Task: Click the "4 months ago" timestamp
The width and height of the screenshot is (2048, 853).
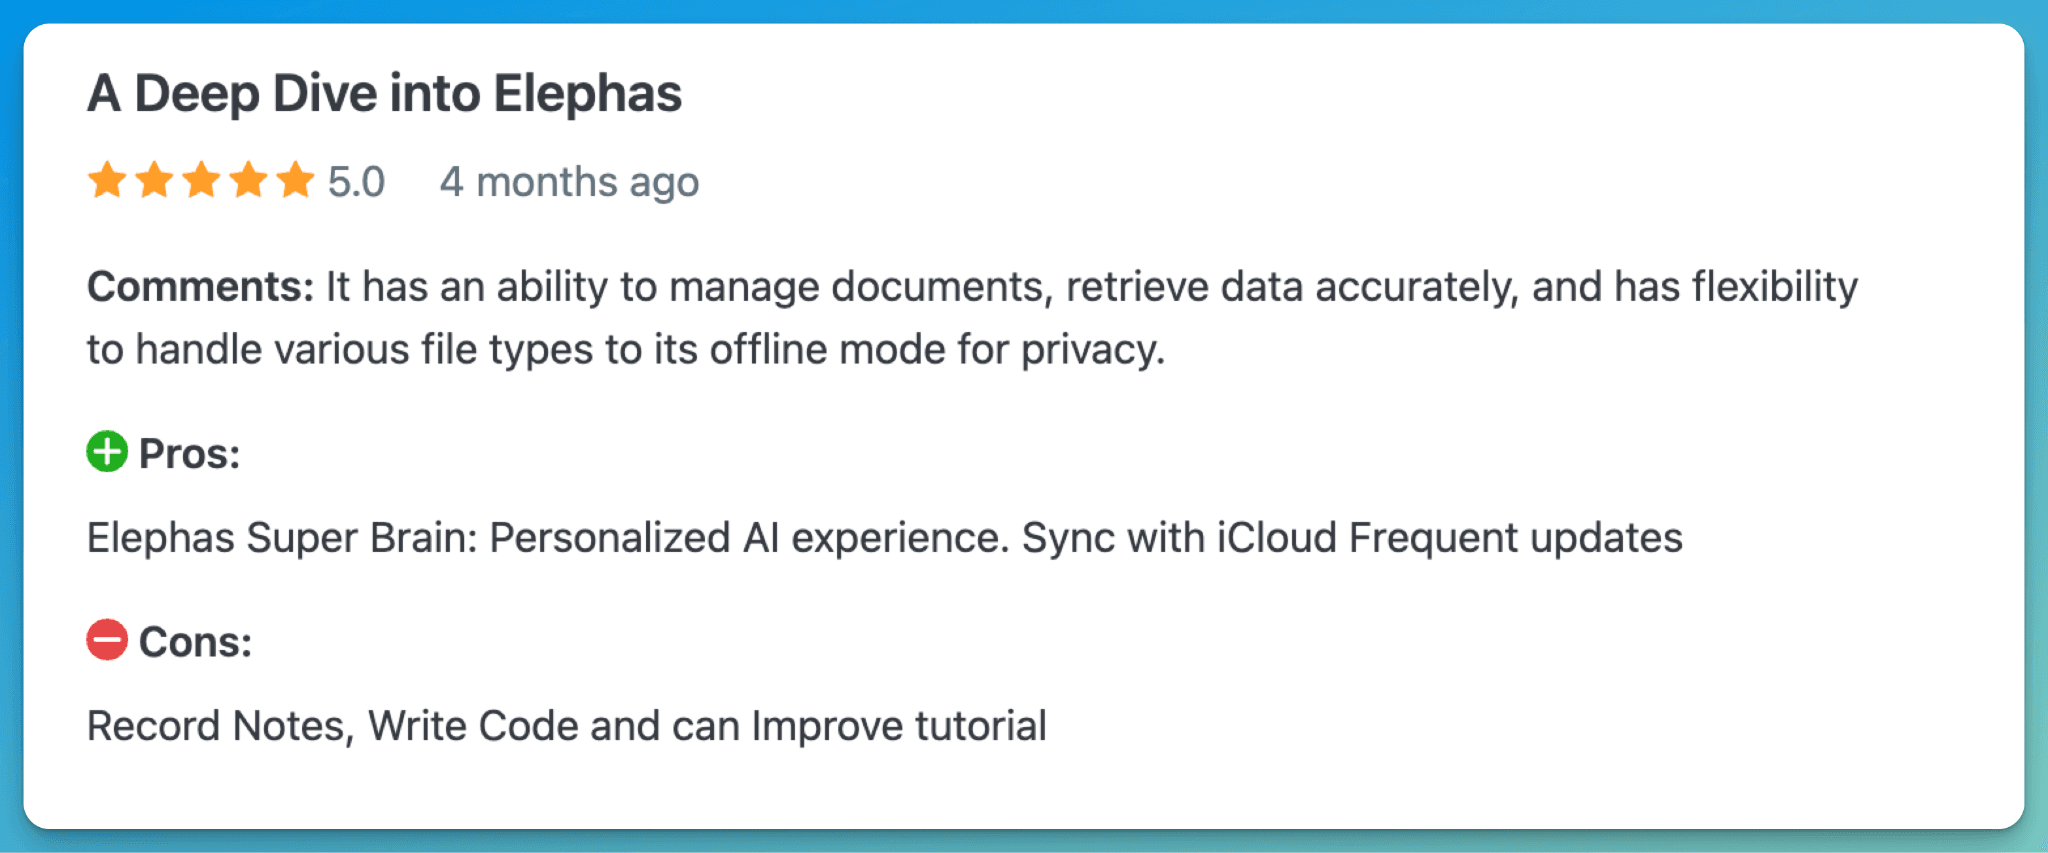Action: [569, 182]
